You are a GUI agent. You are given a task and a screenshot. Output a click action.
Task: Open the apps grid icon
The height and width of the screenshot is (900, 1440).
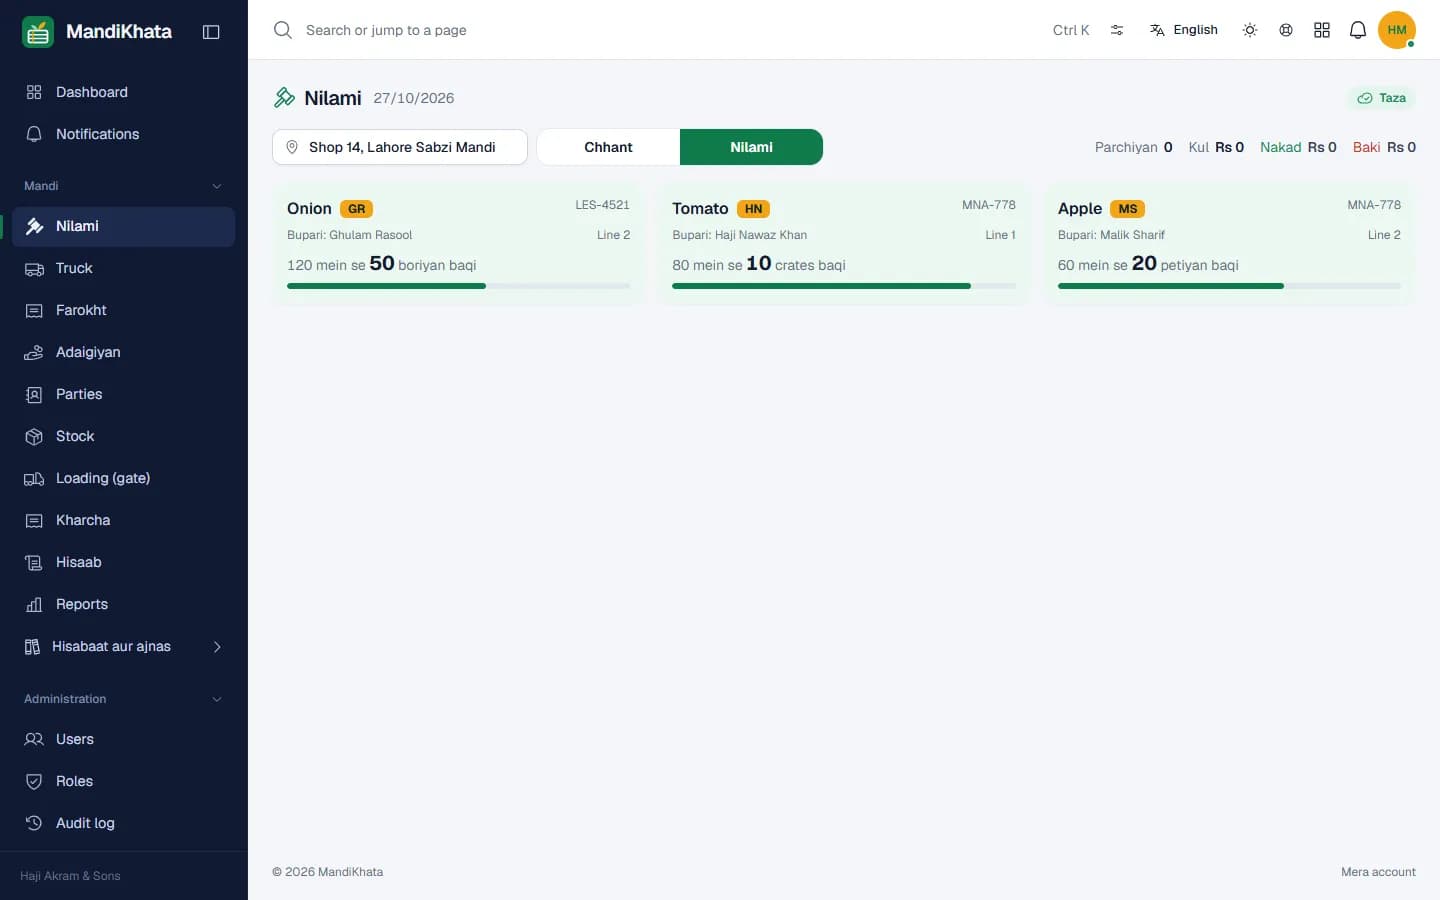pyautogui.click(x=1322, y=30)
